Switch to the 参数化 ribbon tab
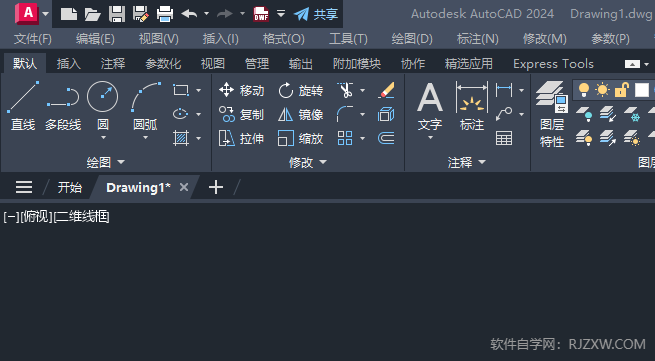The image size is (655, 361). [163, 64]
